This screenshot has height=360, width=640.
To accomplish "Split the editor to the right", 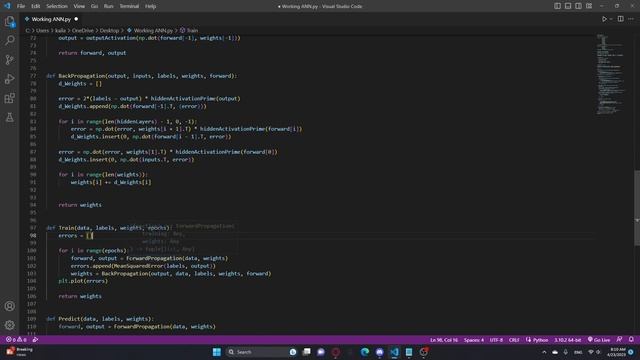I will [x=620, y=19].
